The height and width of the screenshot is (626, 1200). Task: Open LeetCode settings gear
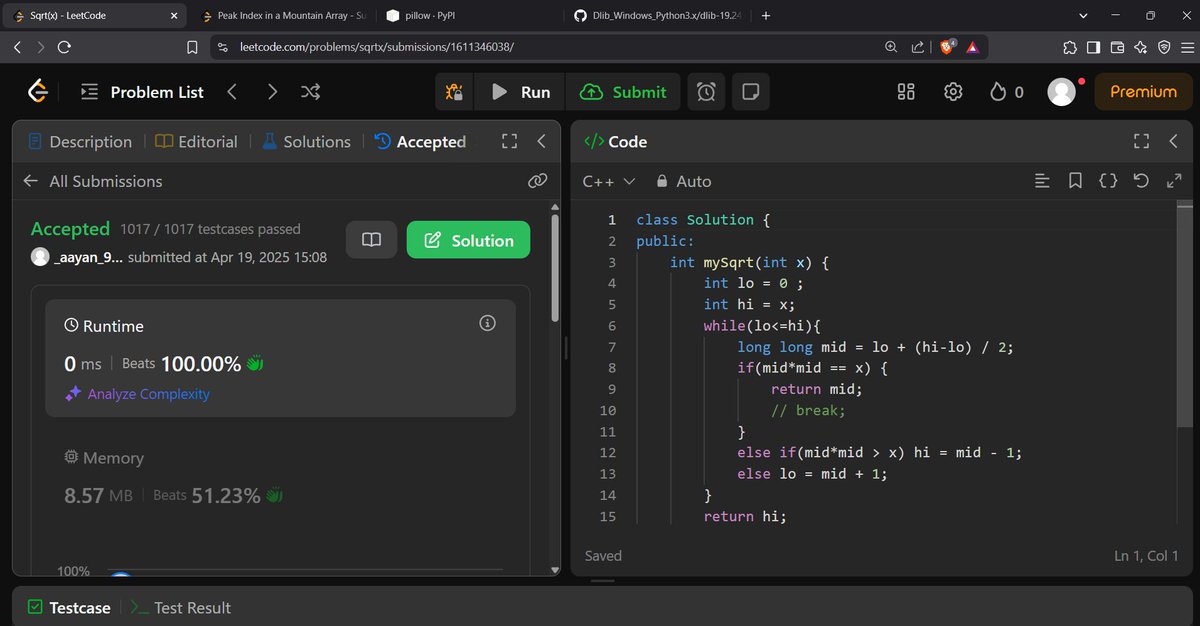tap(953, 92)
